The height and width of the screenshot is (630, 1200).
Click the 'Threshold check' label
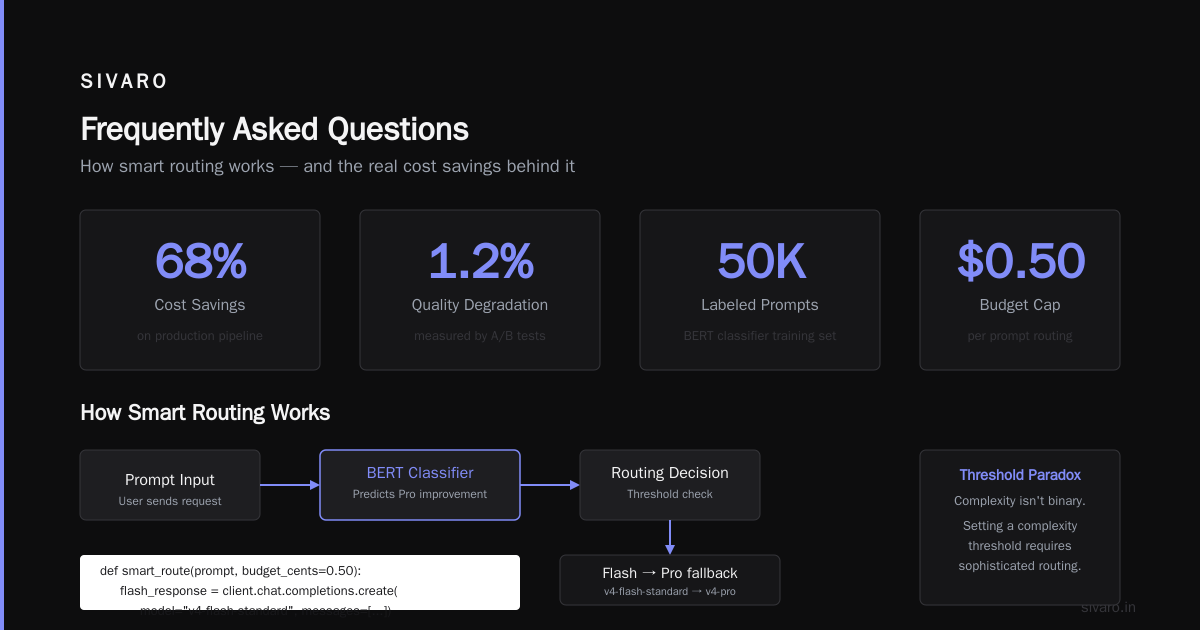(x=670, y=494)
